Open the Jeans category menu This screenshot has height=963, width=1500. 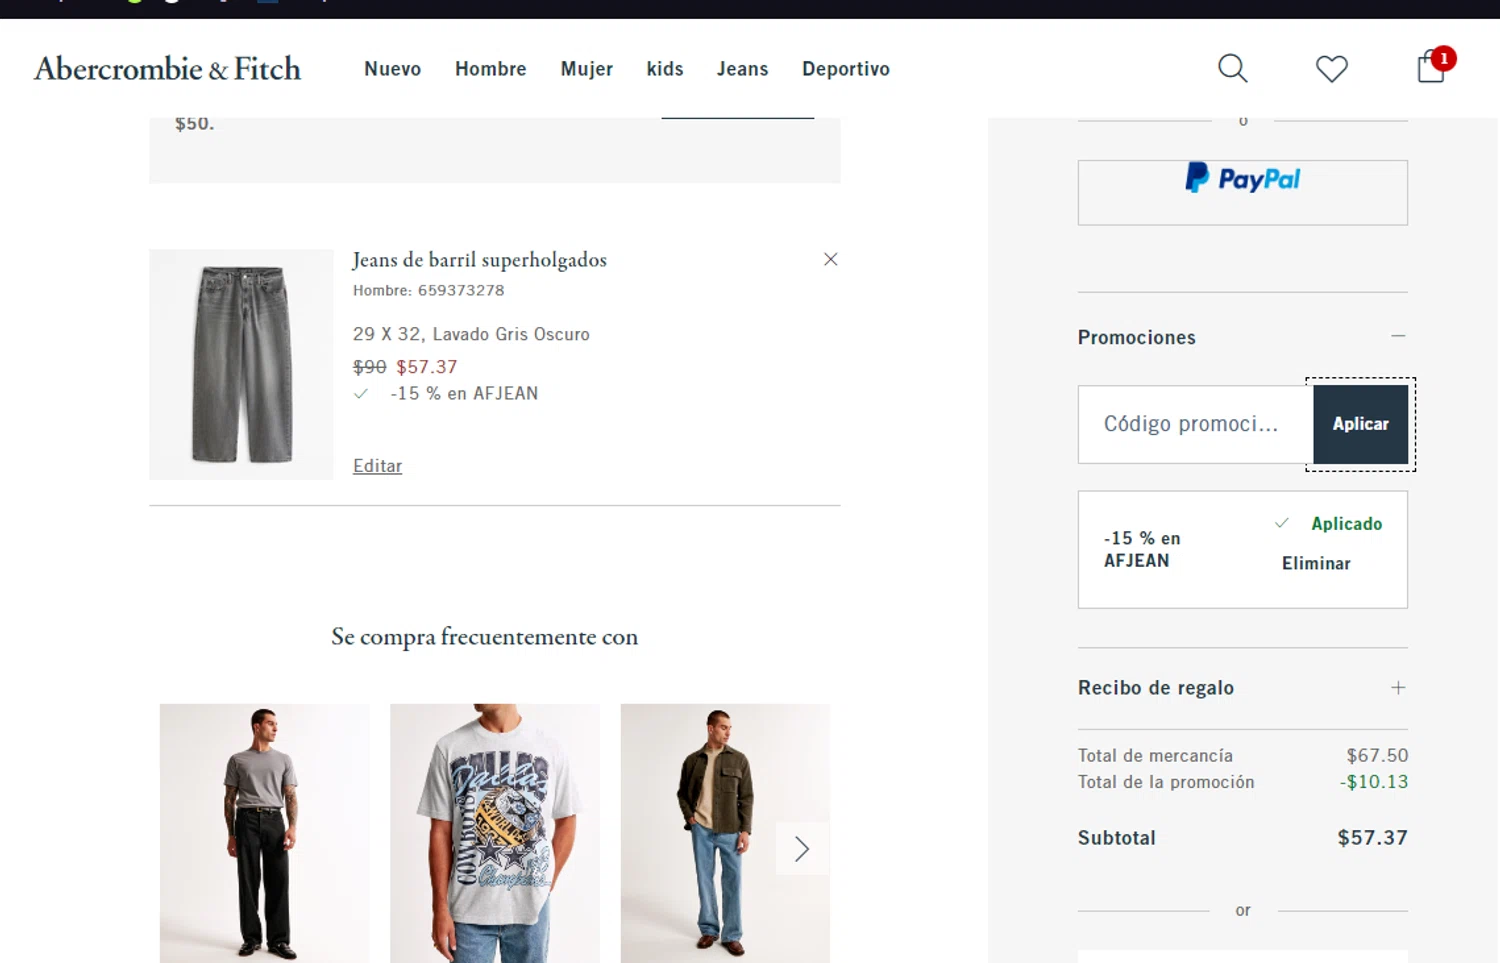[x=742, y=69]
